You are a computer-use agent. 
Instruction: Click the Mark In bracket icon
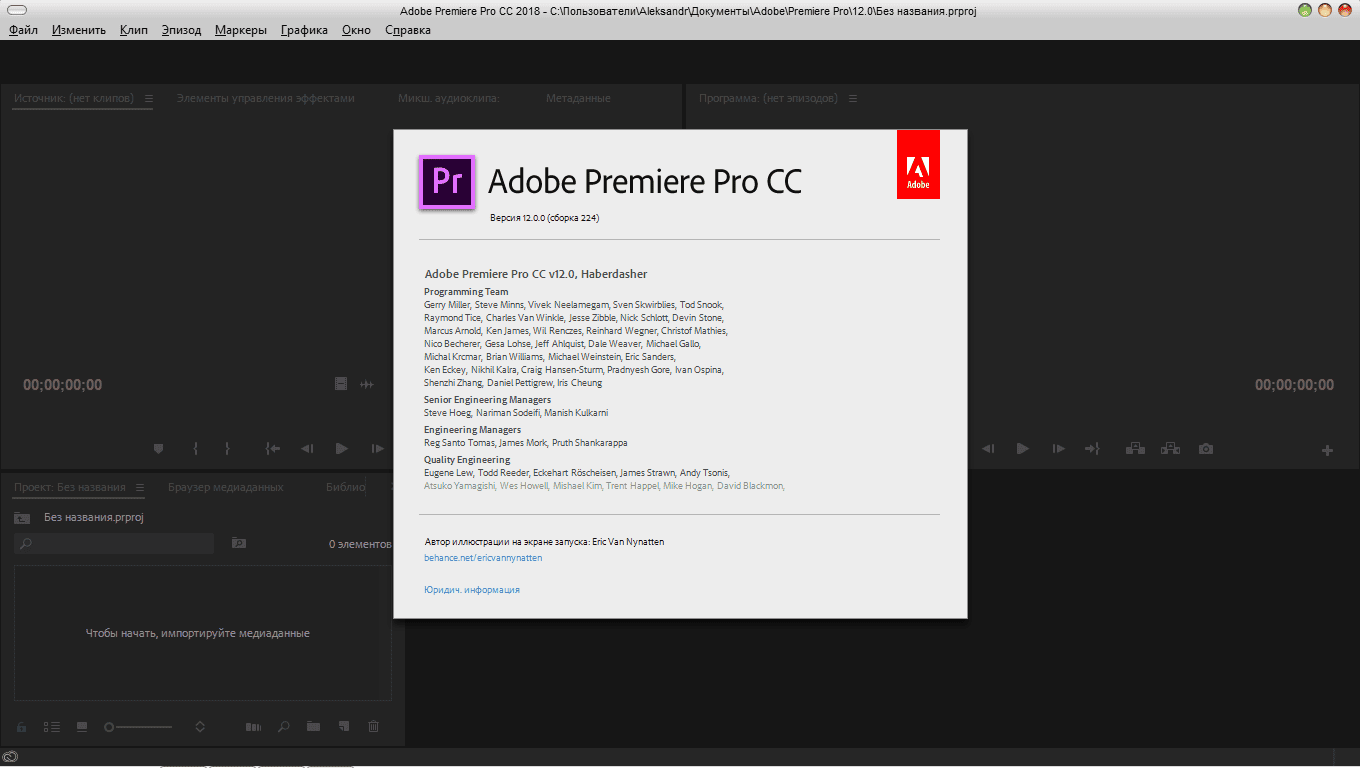pos(196,449)
